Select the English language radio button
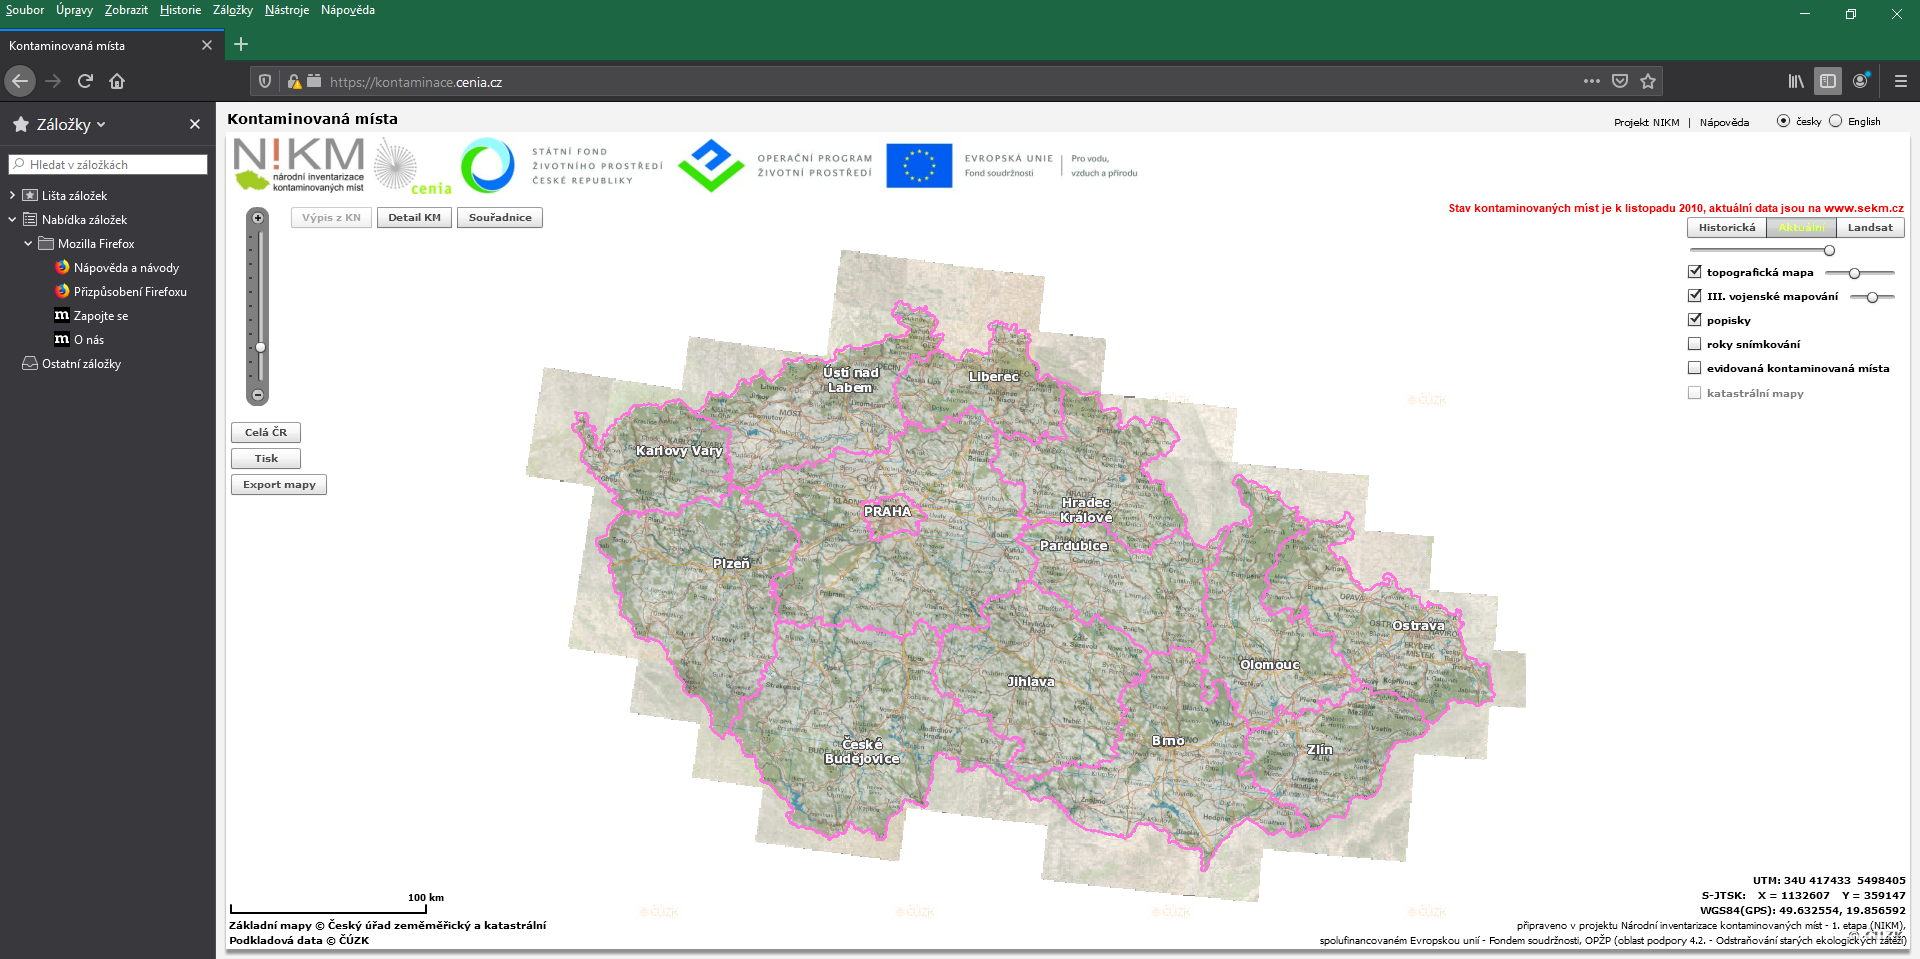 (x=1835, y=121)
